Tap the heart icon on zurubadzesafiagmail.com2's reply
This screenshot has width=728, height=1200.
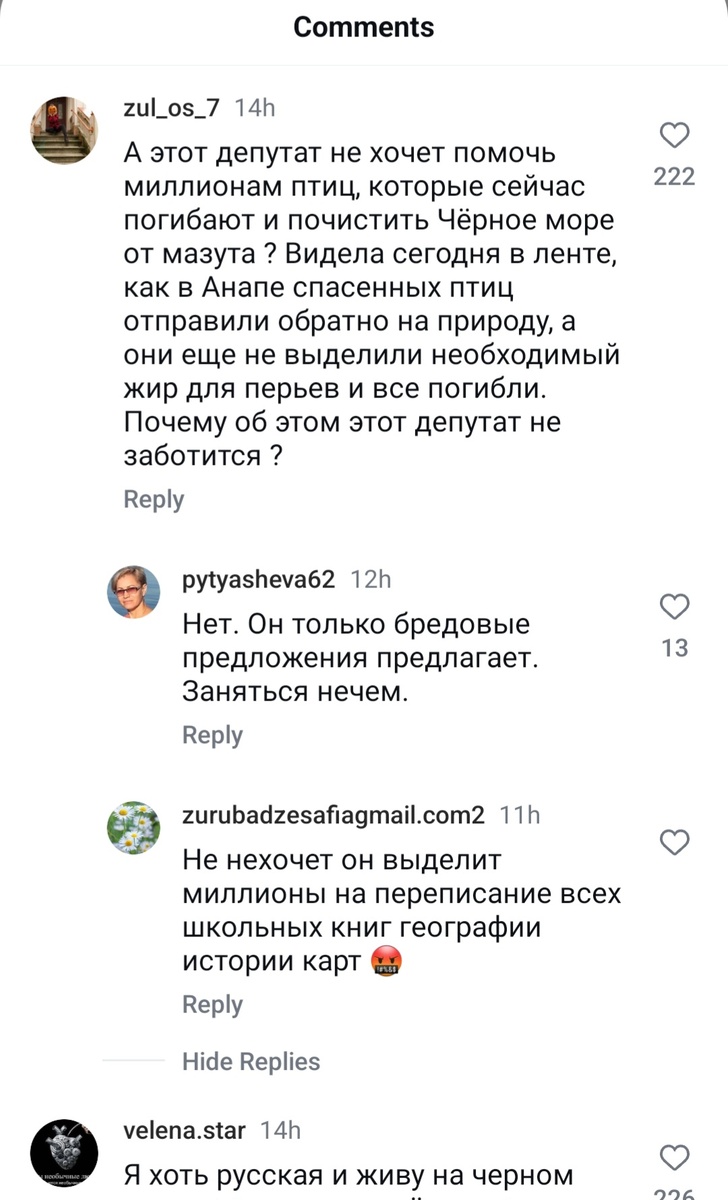[x=673, y=843]
